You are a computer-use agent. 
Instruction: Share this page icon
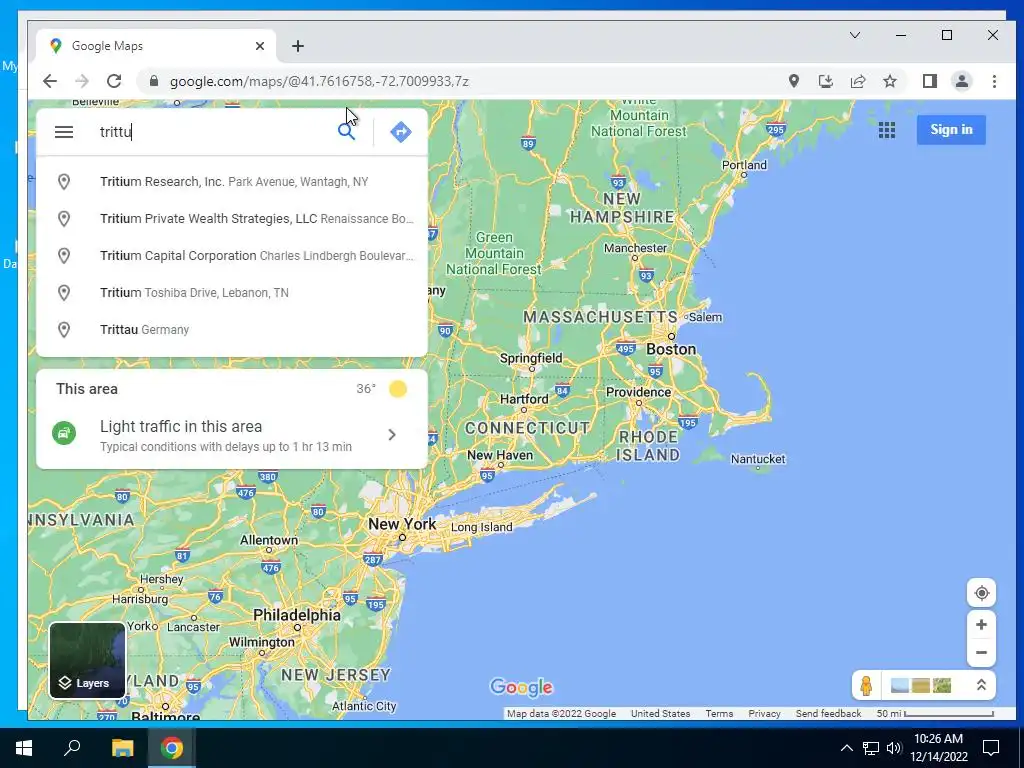(x=857, y=81)
